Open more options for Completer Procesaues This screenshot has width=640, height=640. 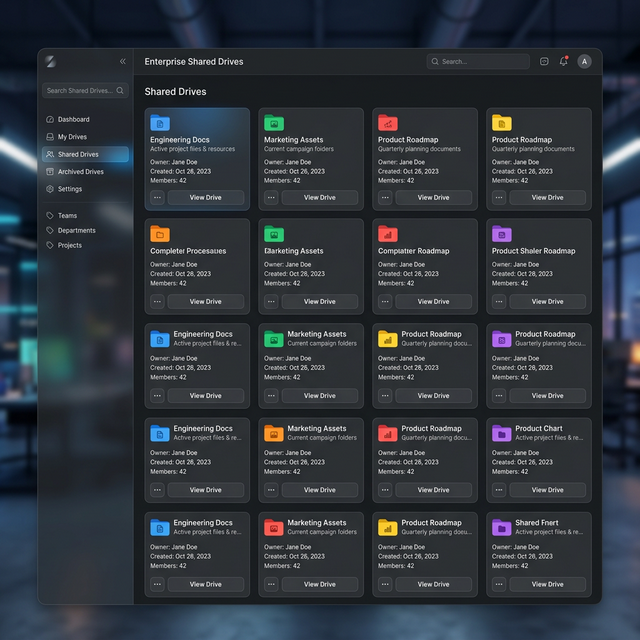click(x=157, y=302)
